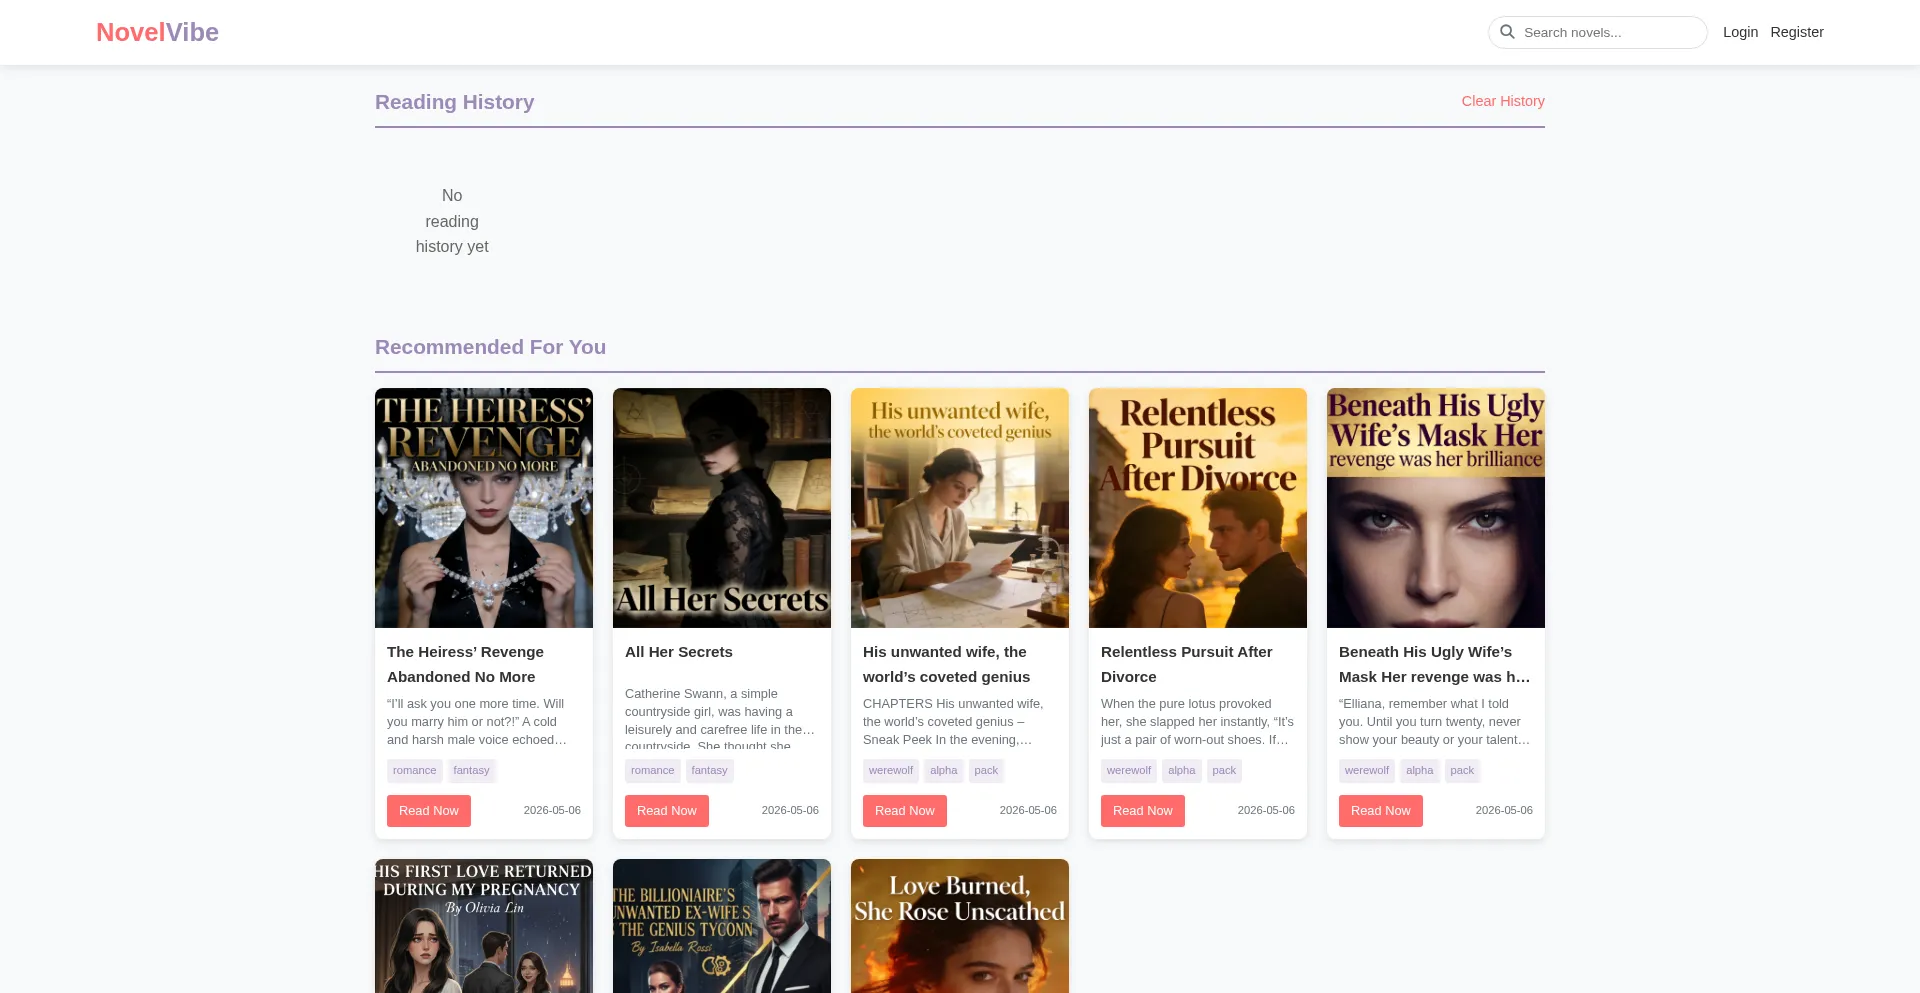Select pack tag on Relentless Pursuit After Divorce
The image size is (1920, 993).
pyautogui.click(x=1224, y=771)
